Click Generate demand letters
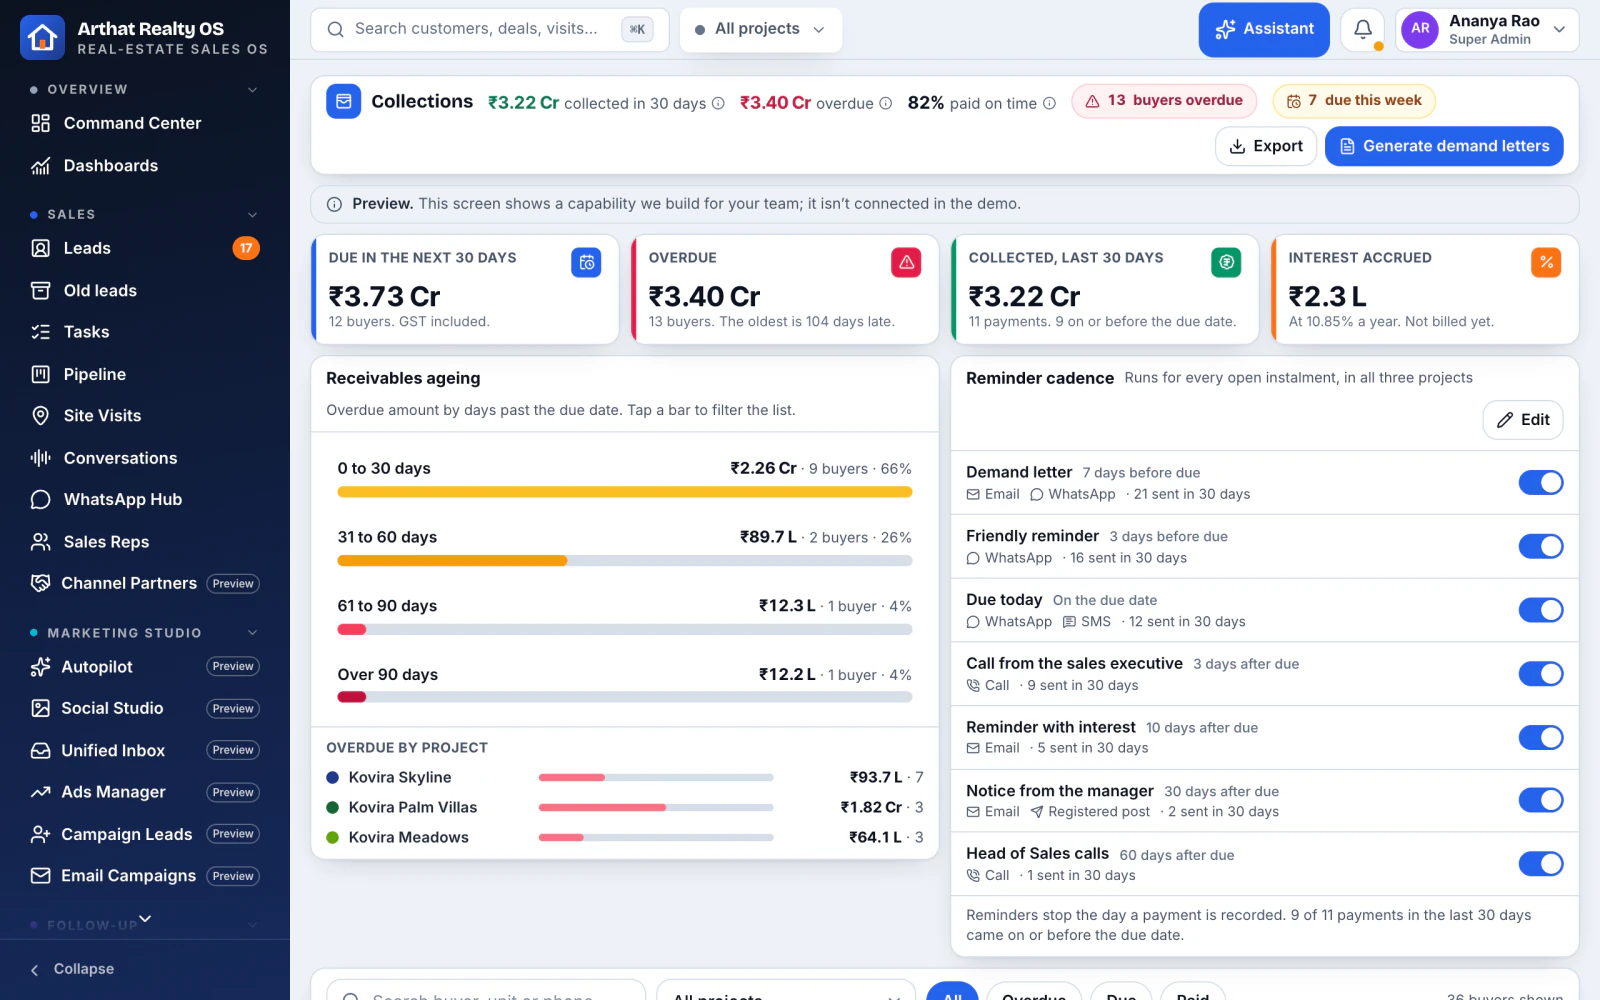Viewport: 1600px width, 1000px height. point(1444,146)
